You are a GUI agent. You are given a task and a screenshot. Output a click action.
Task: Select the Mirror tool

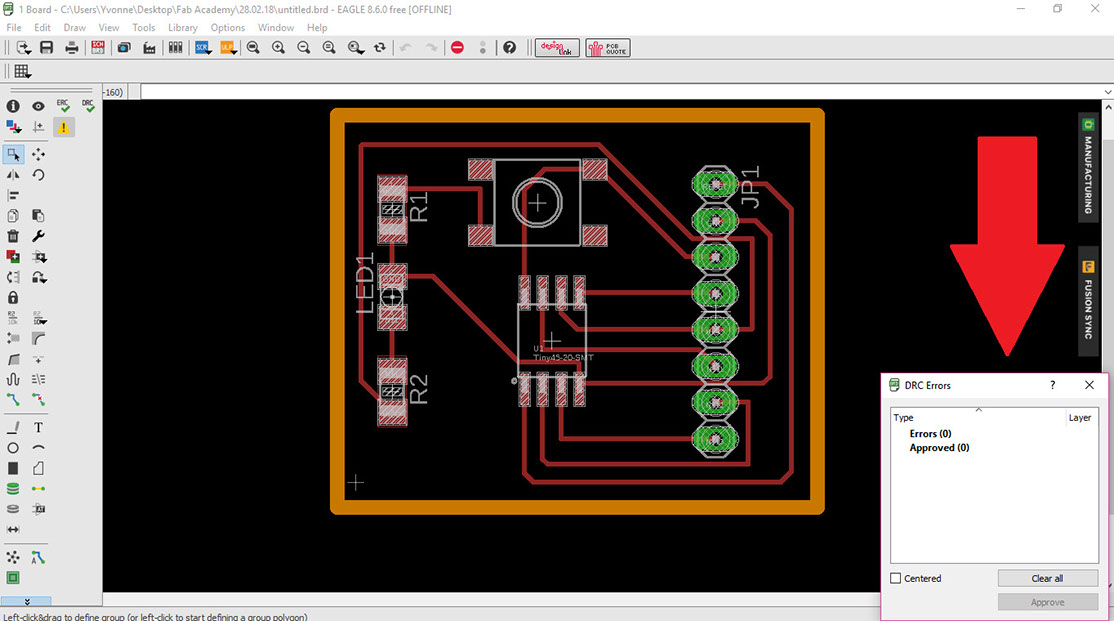(x=13, y=175)
